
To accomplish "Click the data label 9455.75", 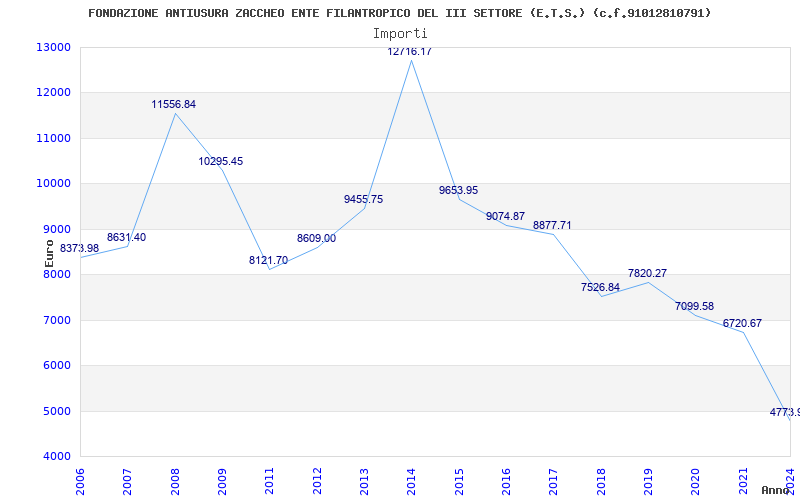I will pos(363,199).
